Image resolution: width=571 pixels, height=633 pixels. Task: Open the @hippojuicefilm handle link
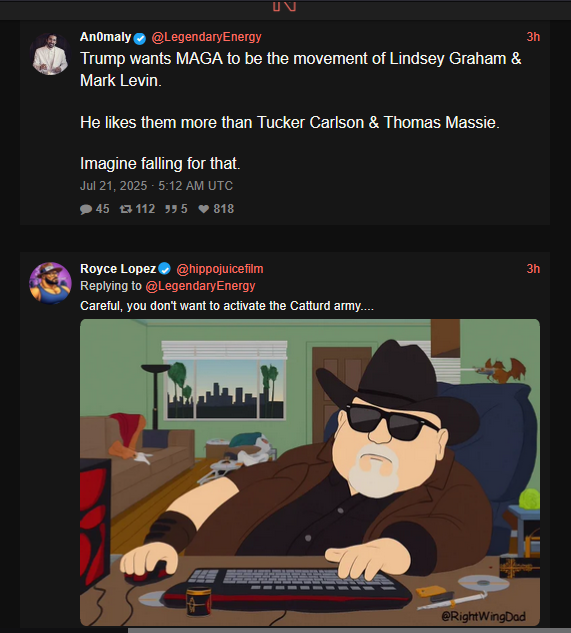tap(220, 269)
